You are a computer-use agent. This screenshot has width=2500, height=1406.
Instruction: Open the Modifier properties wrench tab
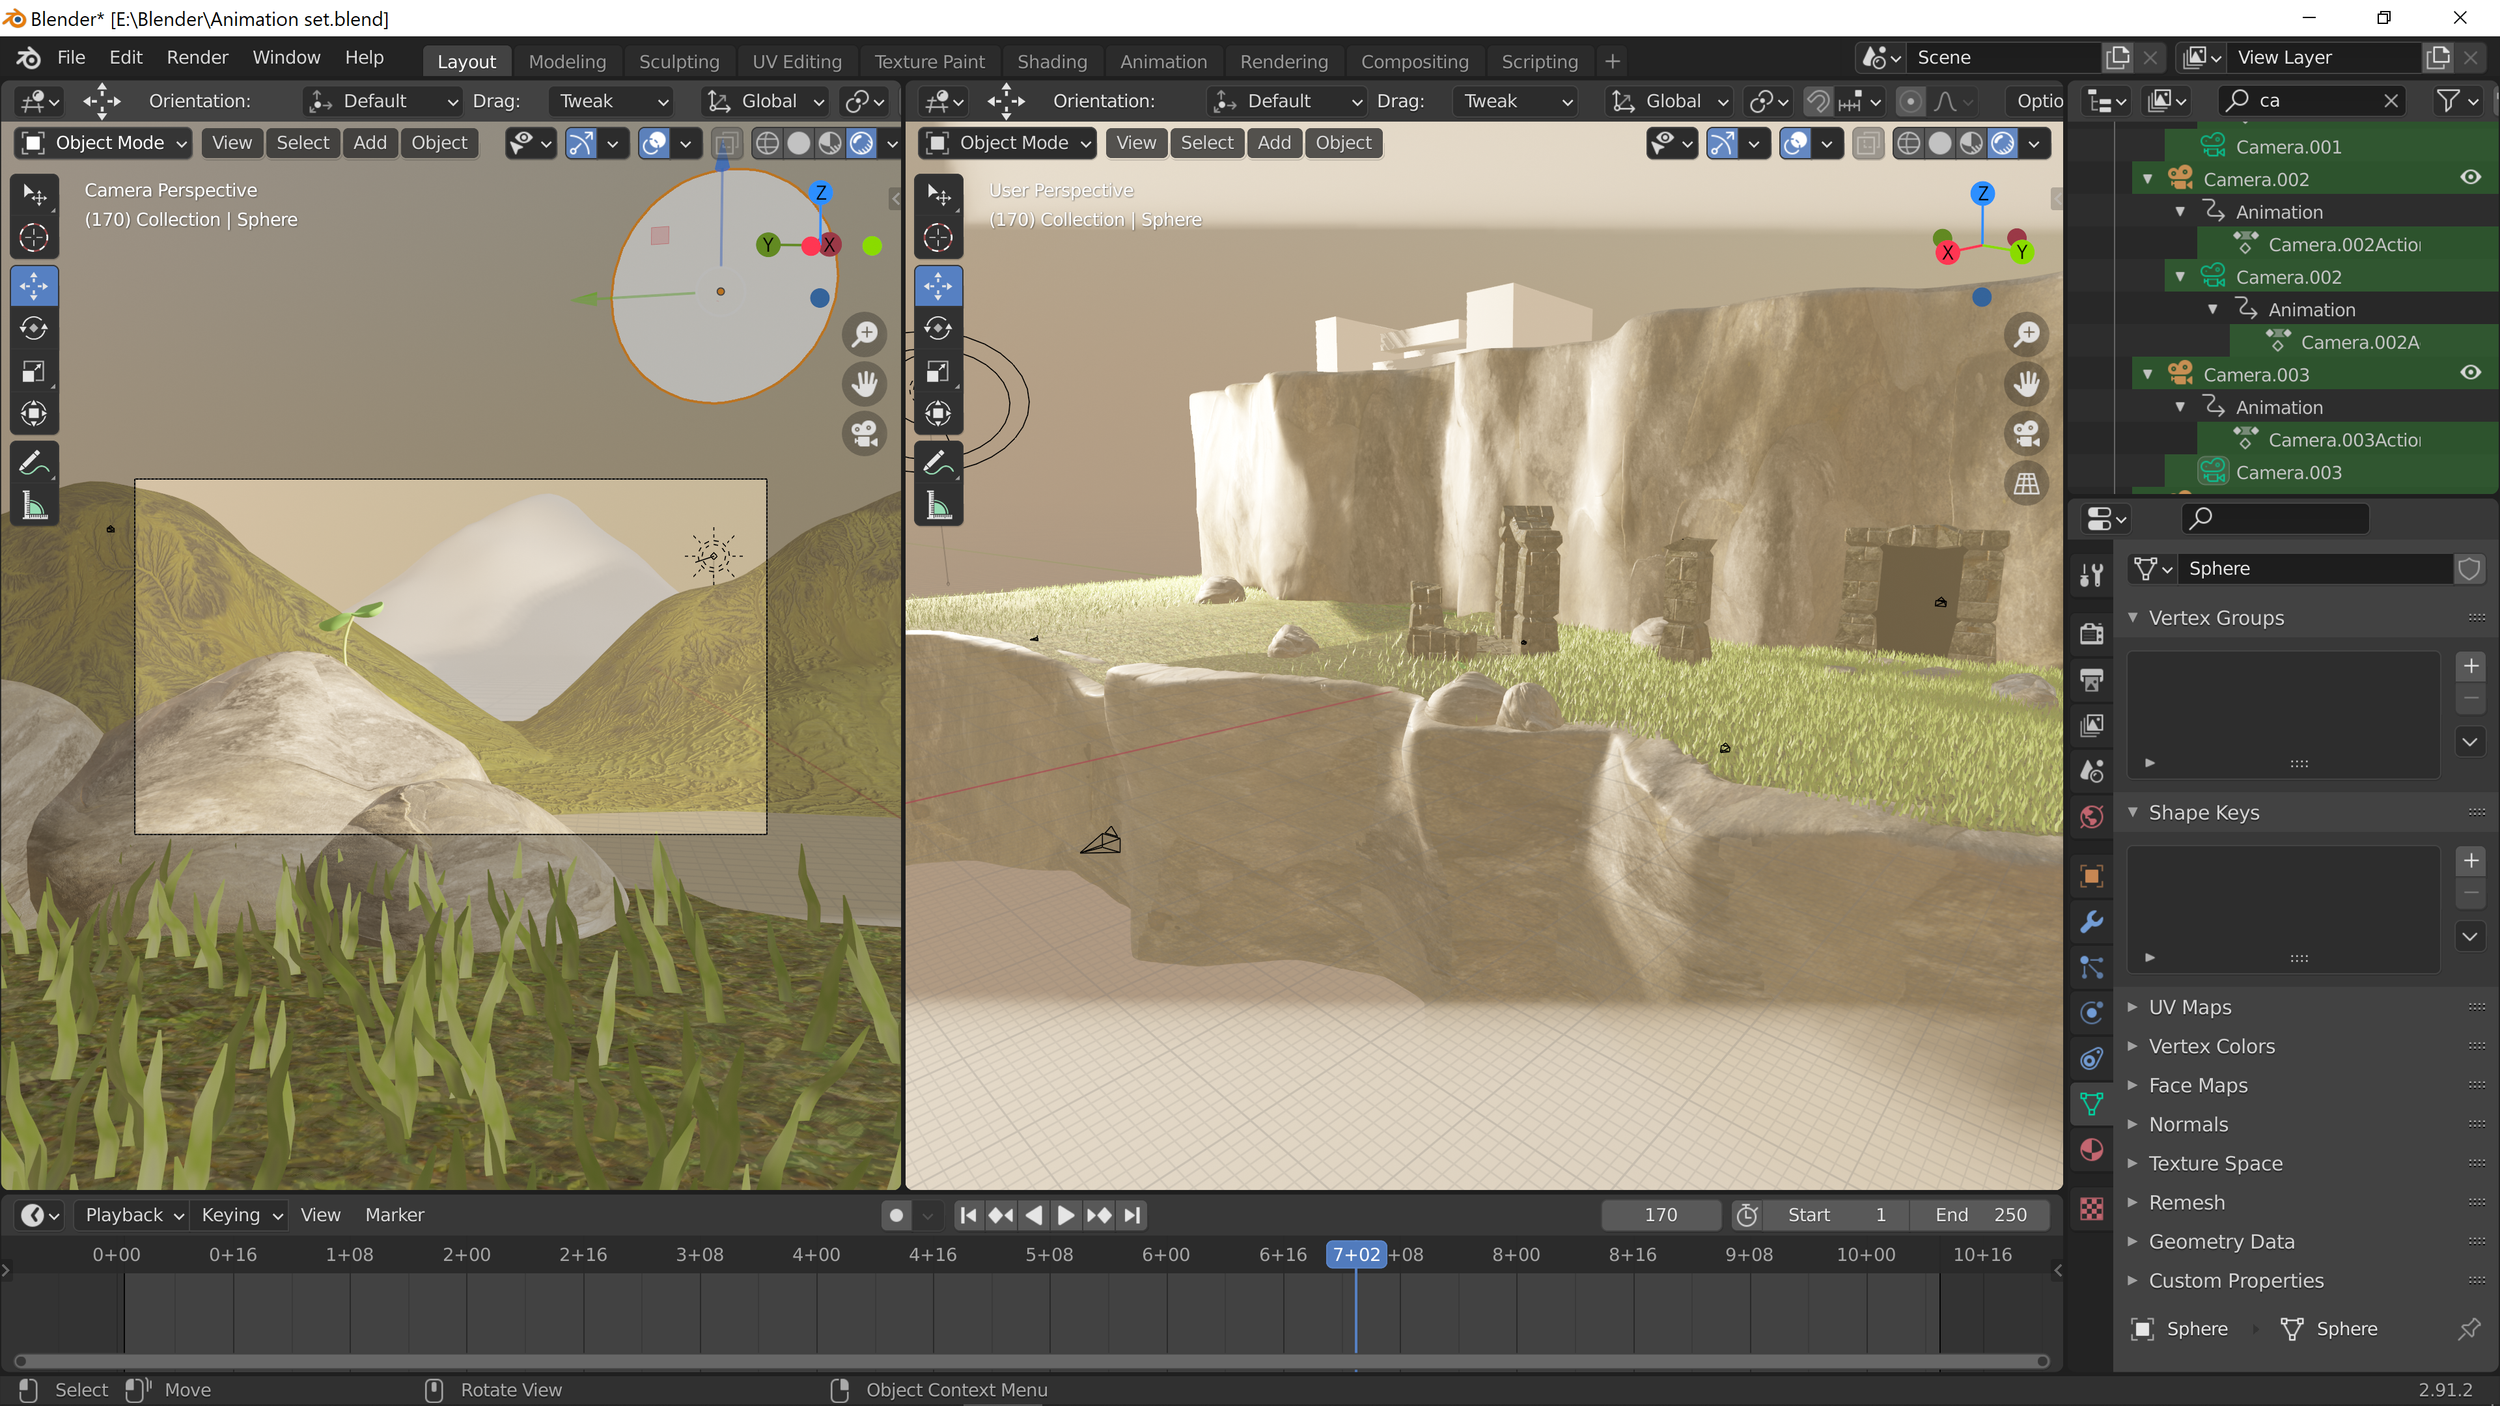2091,921
